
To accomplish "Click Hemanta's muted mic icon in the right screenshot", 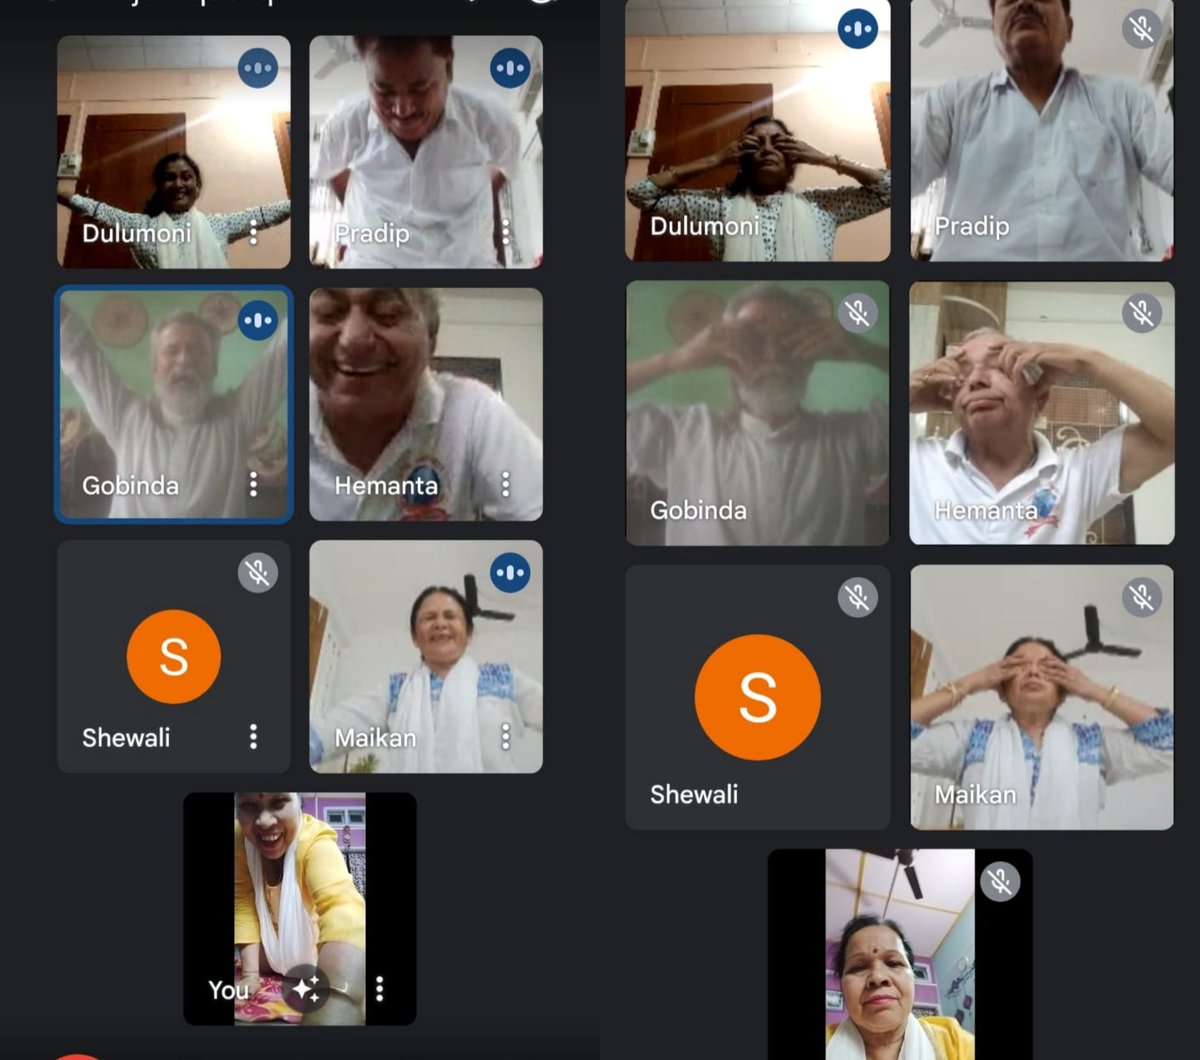I will tap(1142, 312).
